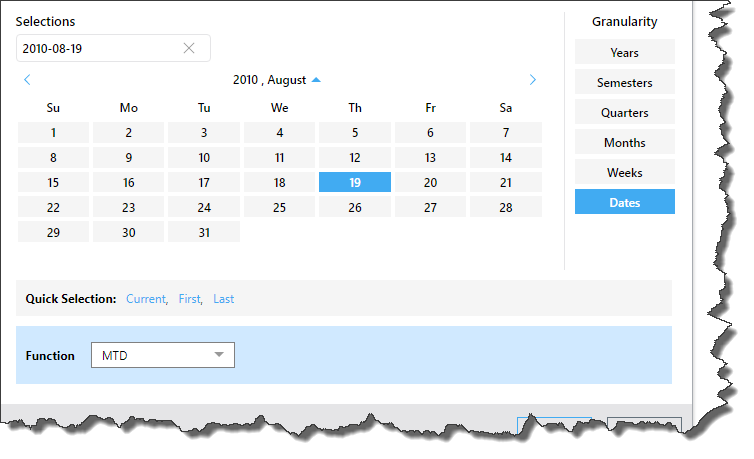Expand the 2010, August month picker arrow

point(316,80)
